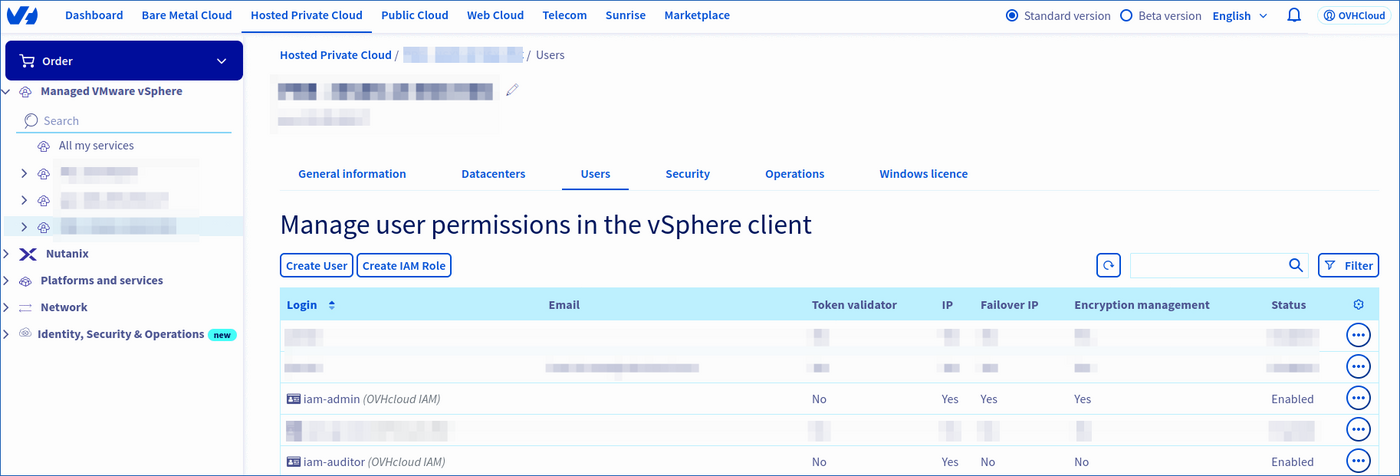Screen dimensions: 1400x476
Task: Click the iam-auditor login cell
Action: point(366,462)
